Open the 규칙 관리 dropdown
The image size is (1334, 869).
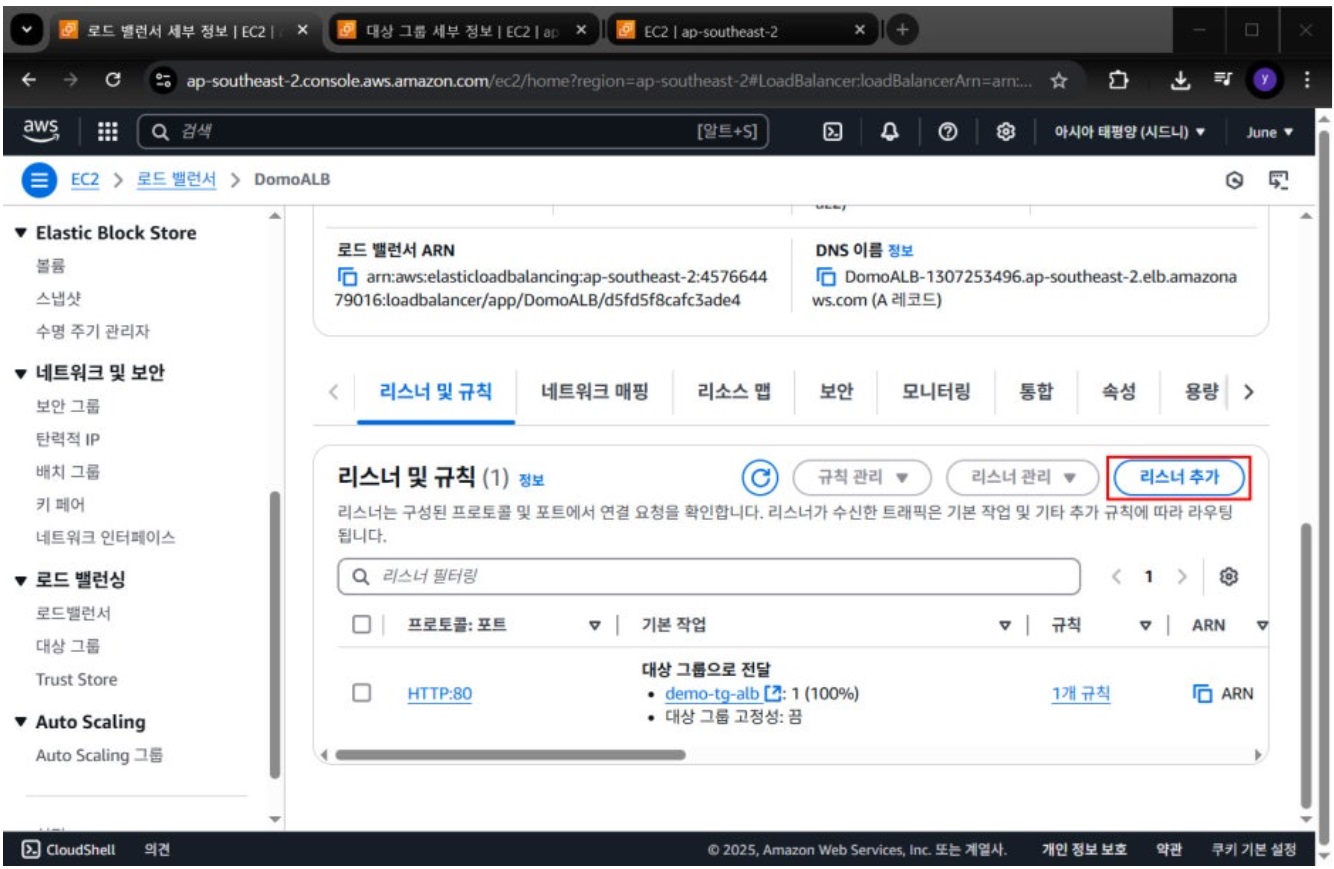click(x=862, y=477)
